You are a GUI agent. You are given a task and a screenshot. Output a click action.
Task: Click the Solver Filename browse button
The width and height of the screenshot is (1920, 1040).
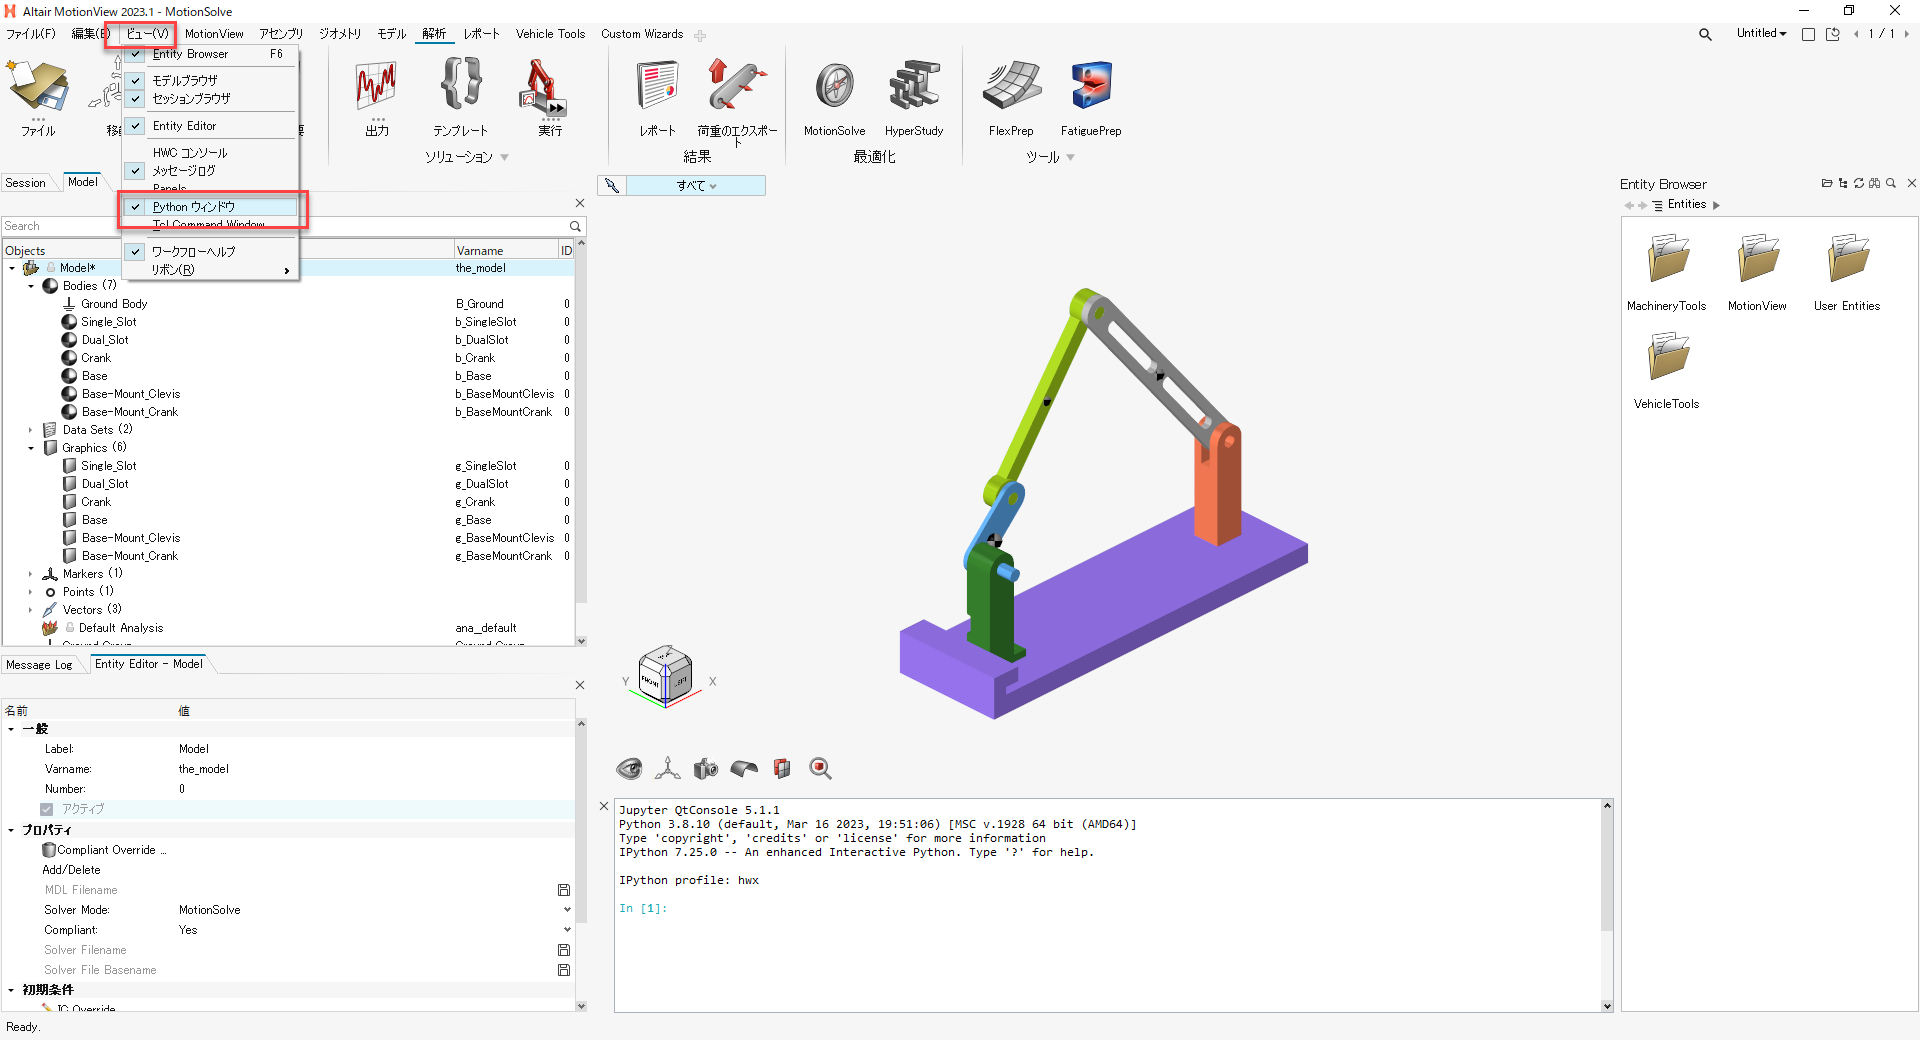coord(564,950)
